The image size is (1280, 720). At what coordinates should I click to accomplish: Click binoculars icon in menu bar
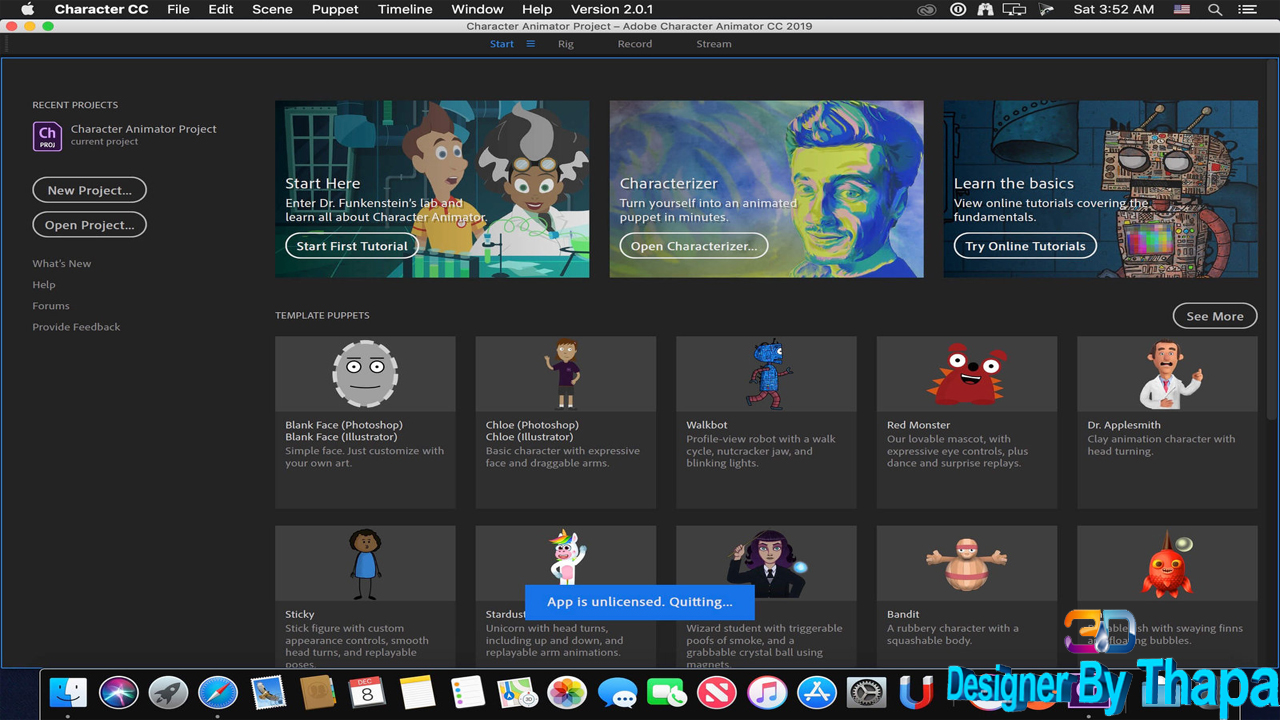[985, 9]
